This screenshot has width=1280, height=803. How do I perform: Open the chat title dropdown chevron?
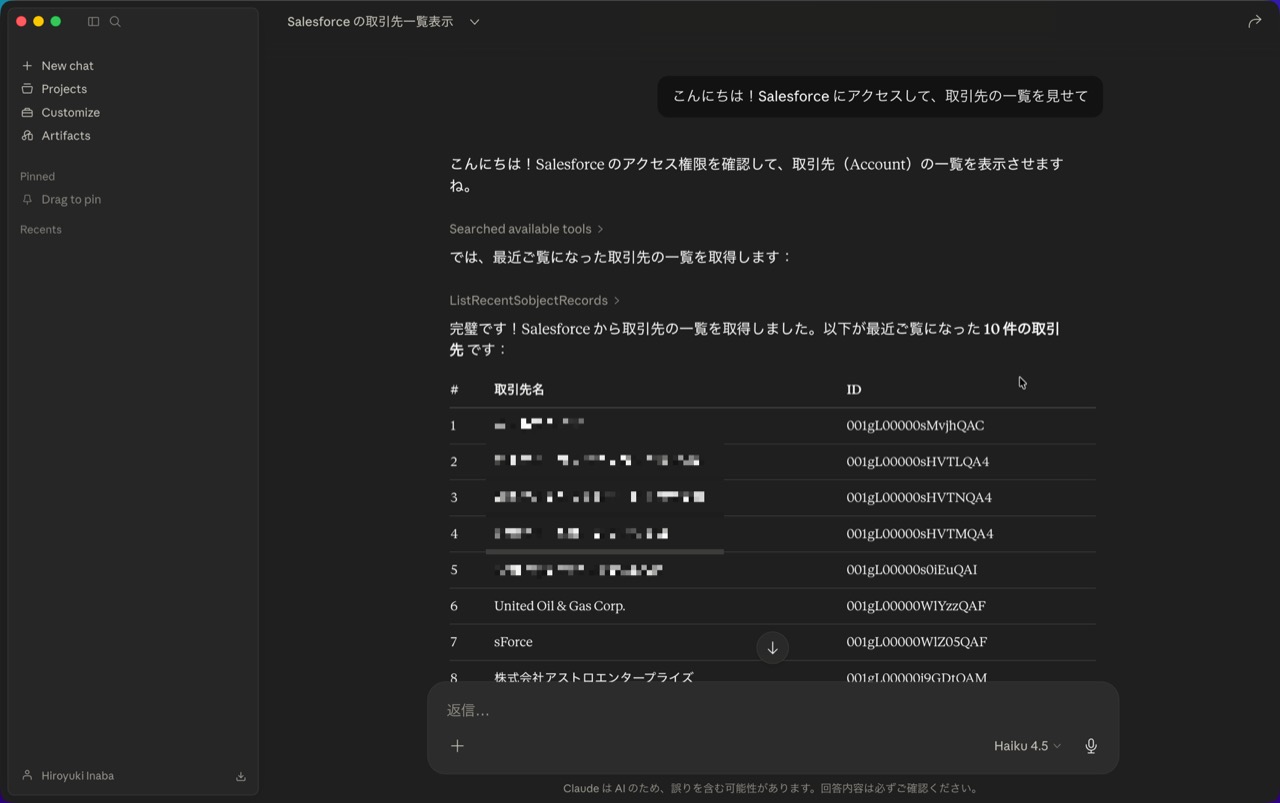474,21
